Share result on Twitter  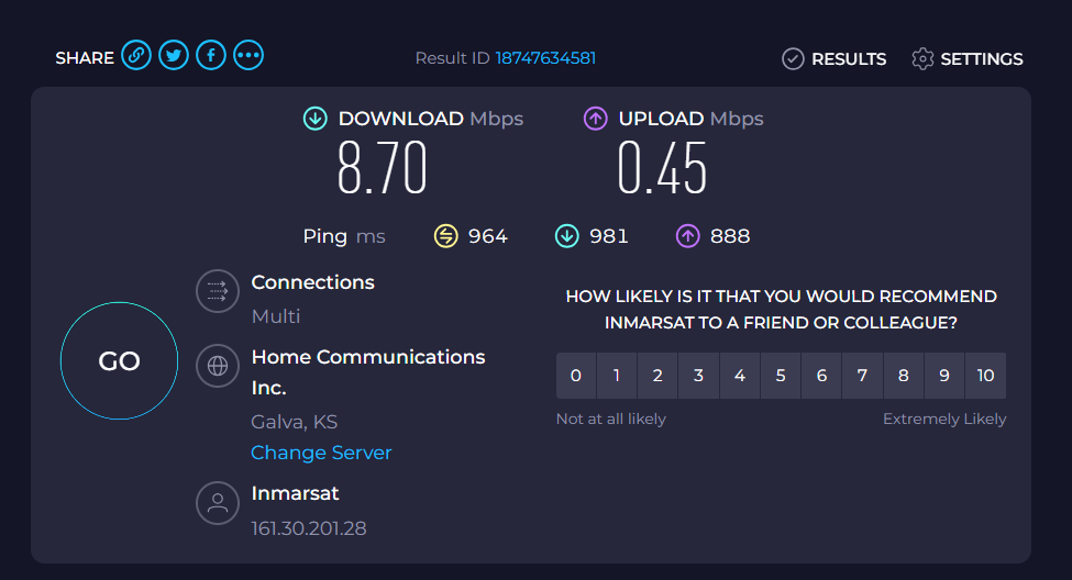(174, 56)
